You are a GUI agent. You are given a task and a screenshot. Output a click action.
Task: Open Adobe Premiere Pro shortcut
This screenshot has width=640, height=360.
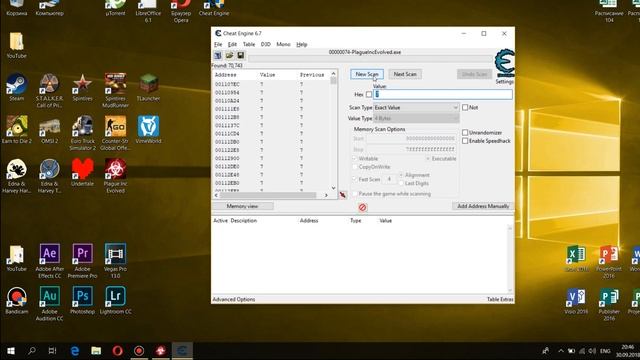coord(82,261)
